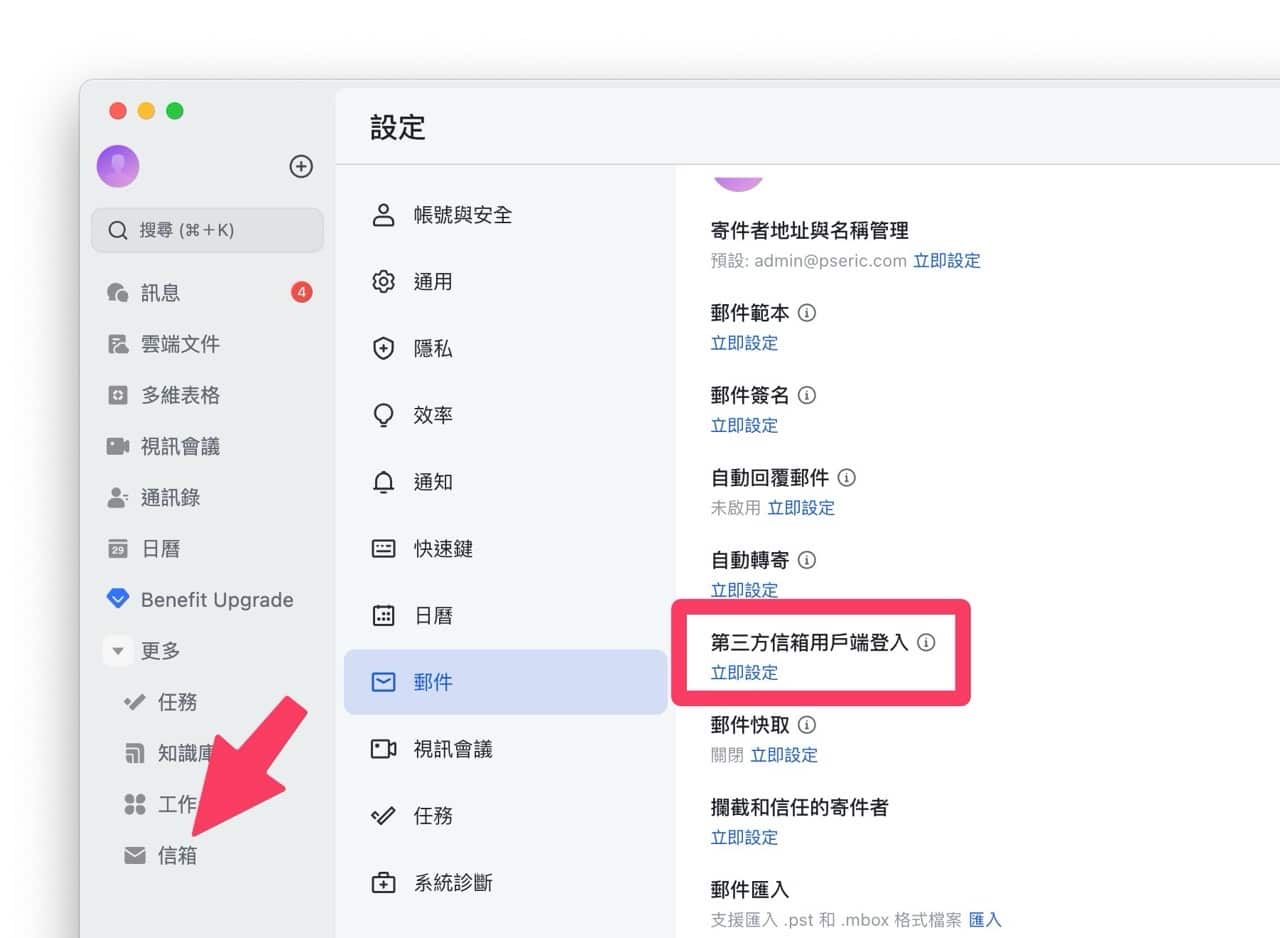Go to 視訊會議 in left sidebar

(x=180, y=446)
